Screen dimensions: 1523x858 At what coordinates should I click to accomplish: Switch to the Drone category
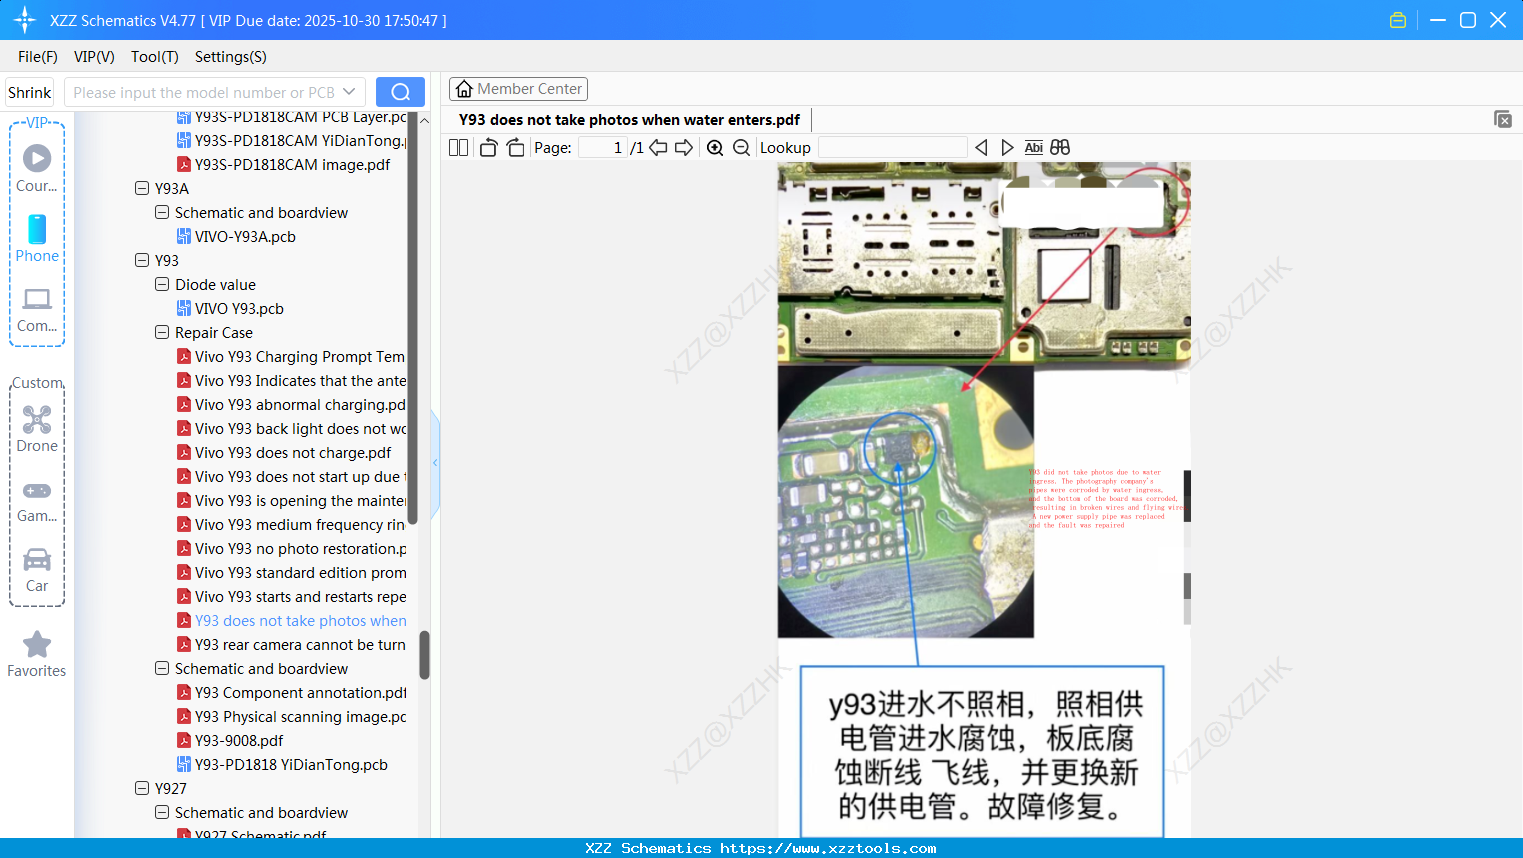(x=37, y=429)
